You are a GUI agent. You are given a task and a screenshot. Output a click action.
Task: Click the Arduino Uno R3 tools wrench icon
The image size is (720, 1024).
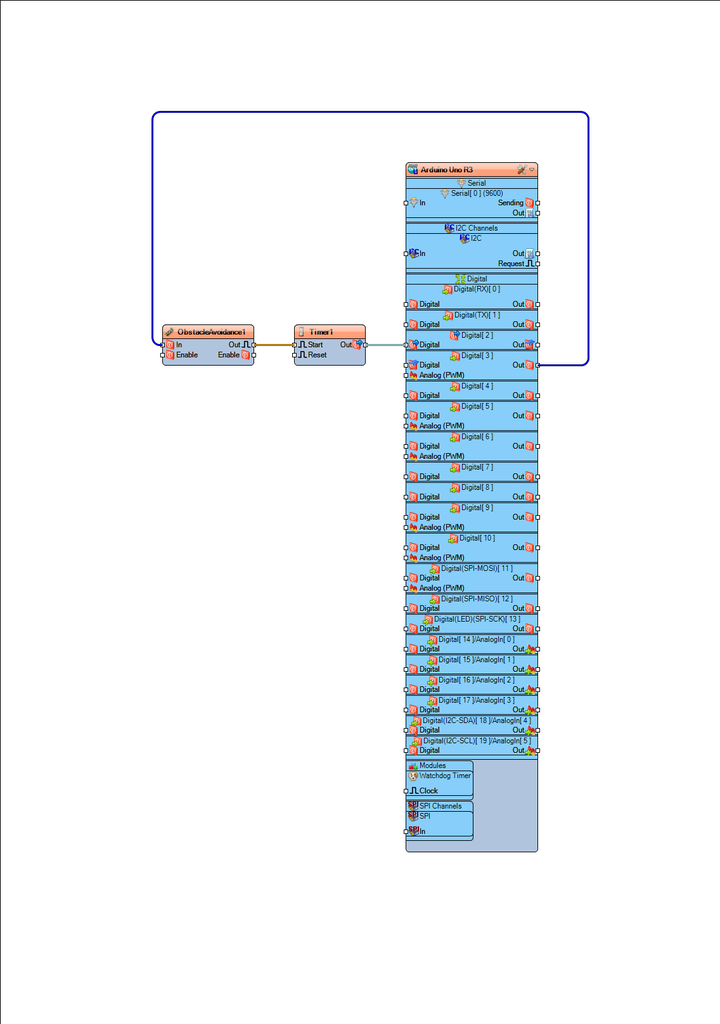521,170
